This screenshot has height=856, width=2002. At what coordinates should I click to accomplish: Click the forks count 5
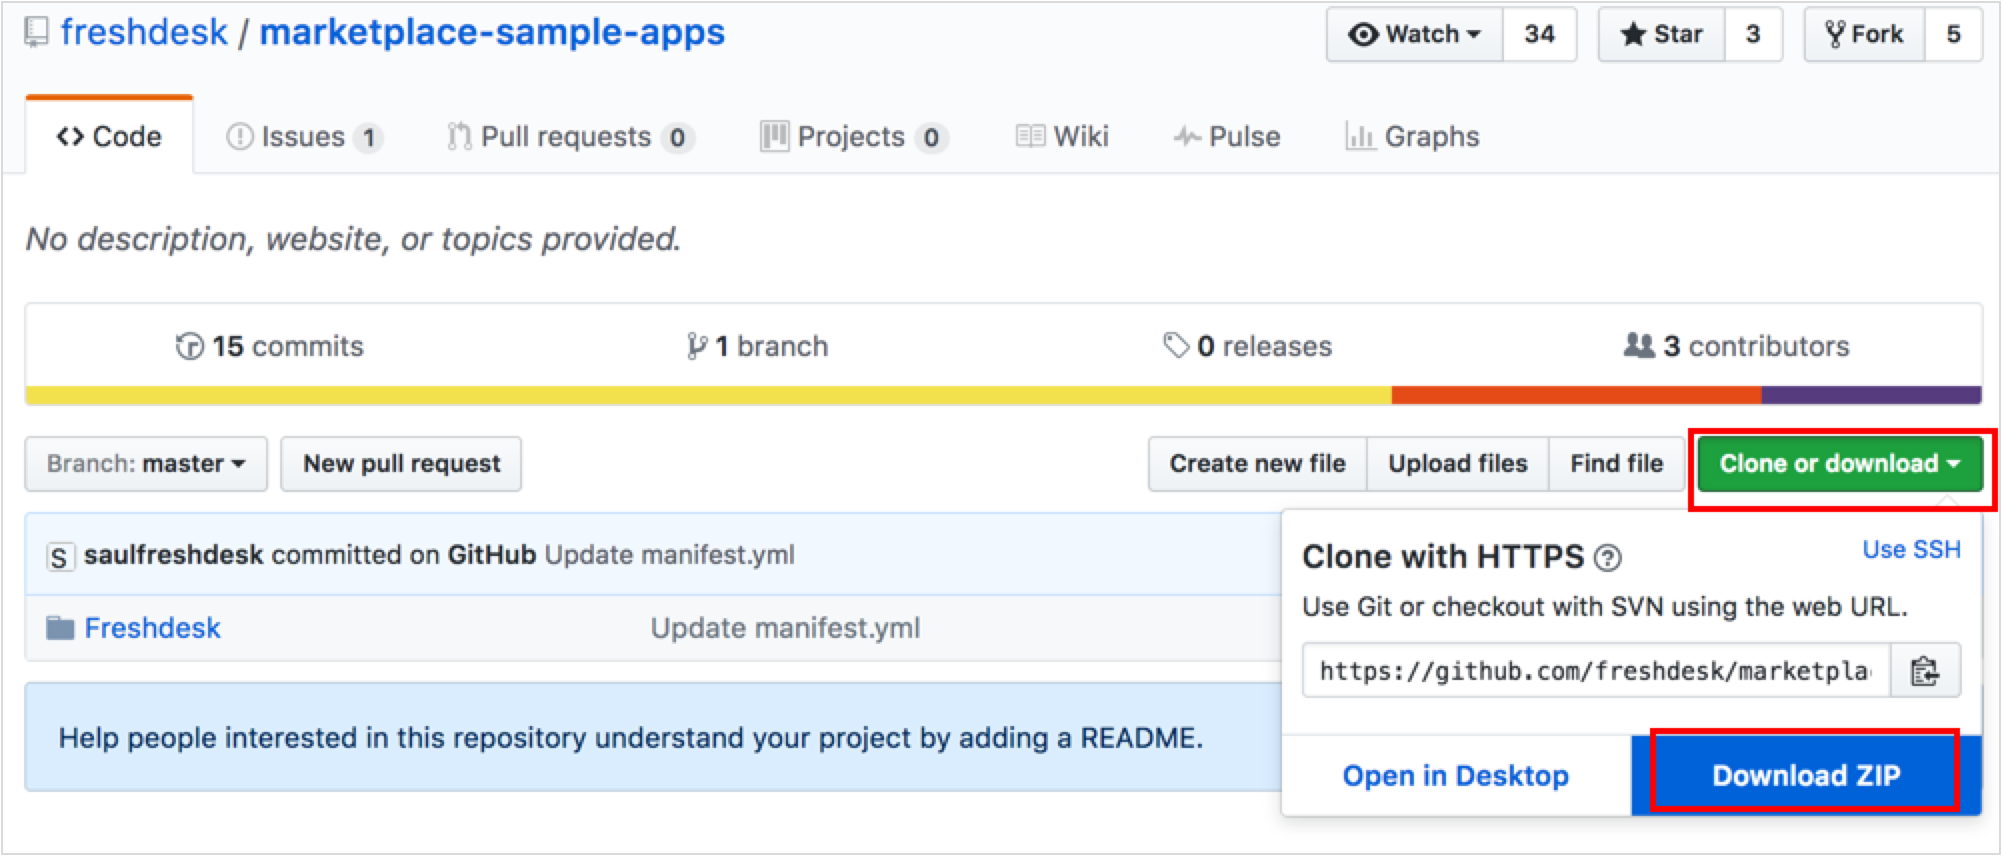pos(1953,35)
